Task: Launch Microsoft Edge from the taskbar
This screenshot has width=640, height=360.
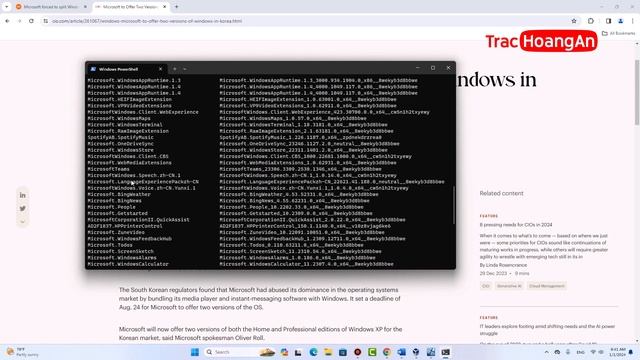Action: pyautogui.click(x=313, y=352)
